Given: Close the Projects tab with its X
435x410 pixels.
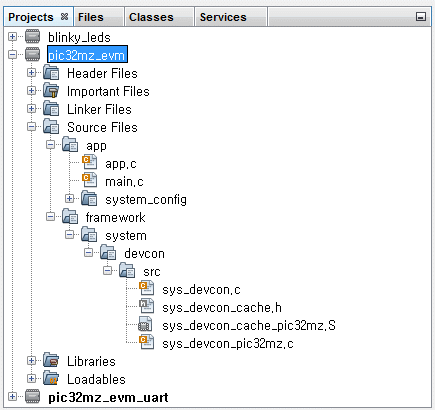Looking at the screenshot, I should pos(65,16).
